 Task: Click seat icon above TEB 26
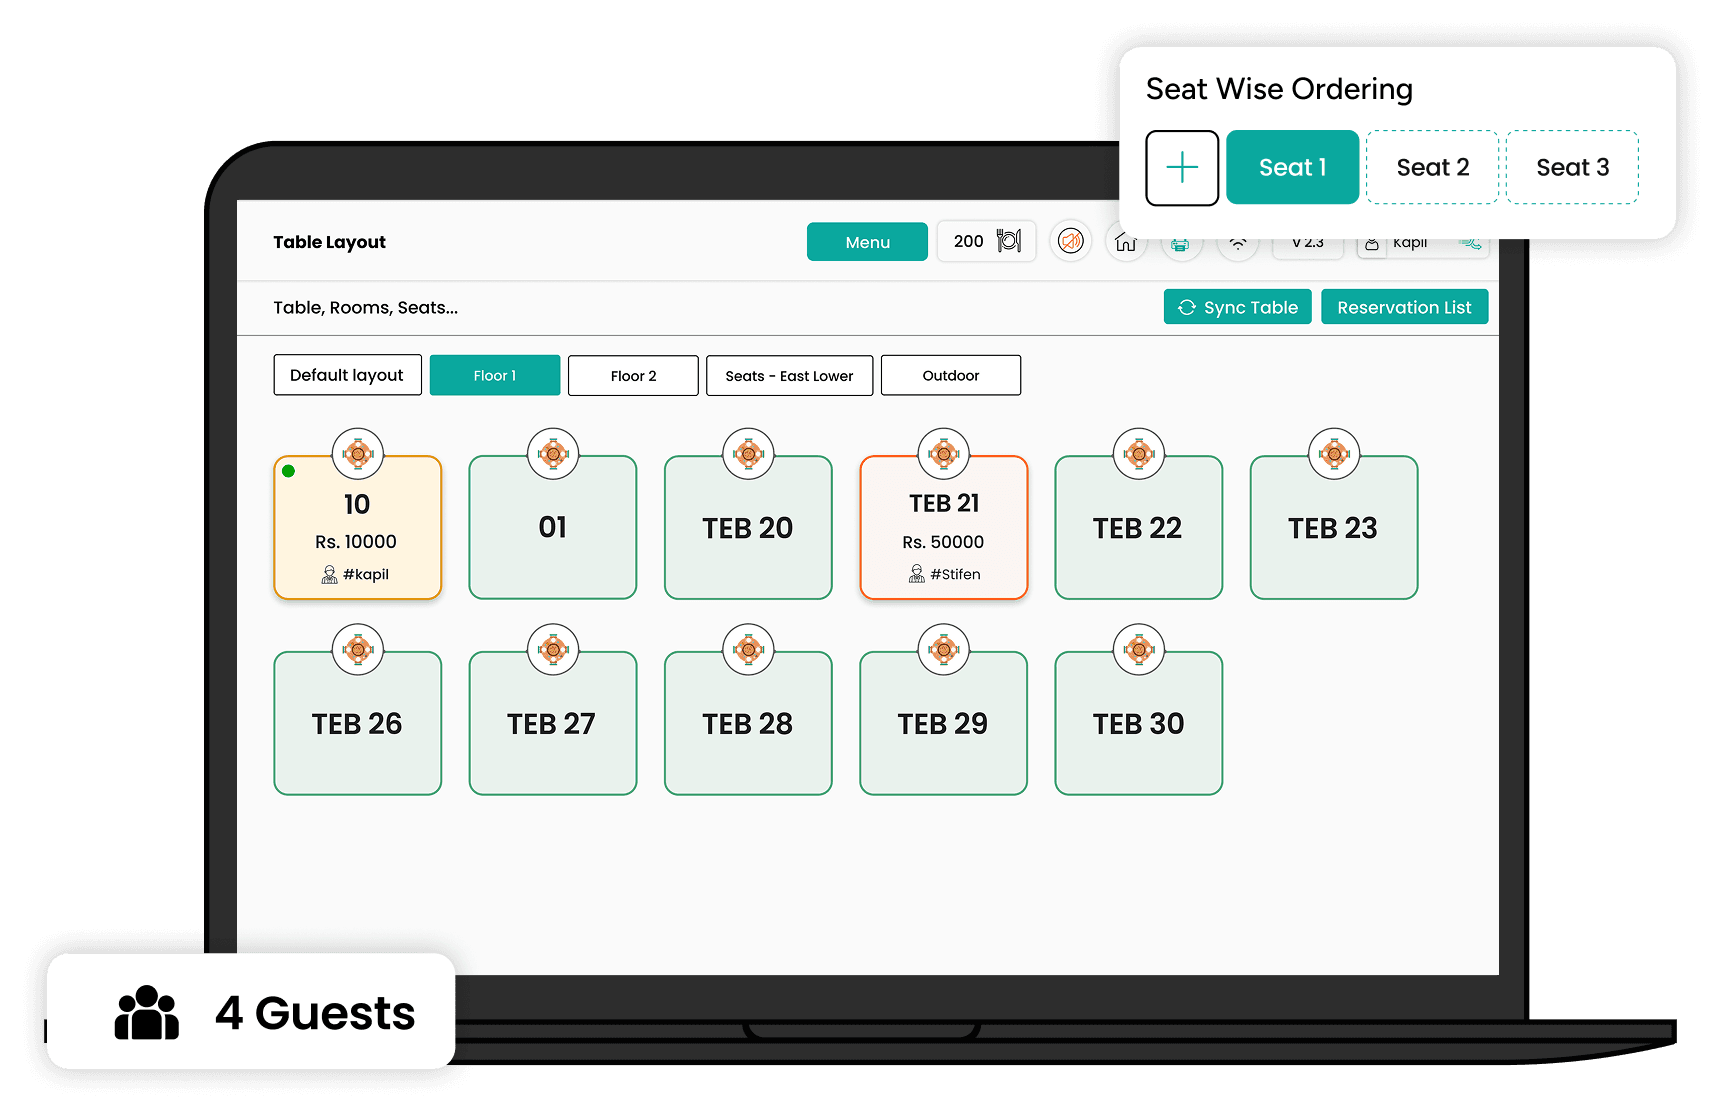click(x=358, y=650)
